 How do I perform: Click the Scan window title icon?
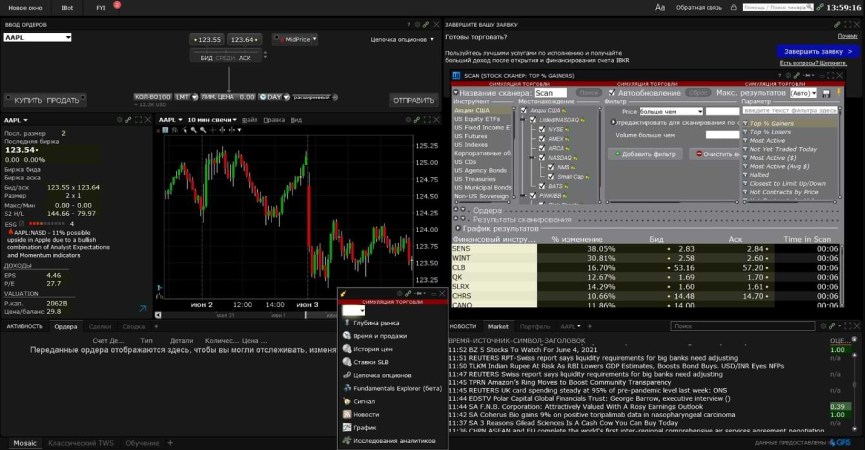click(456, 76)
